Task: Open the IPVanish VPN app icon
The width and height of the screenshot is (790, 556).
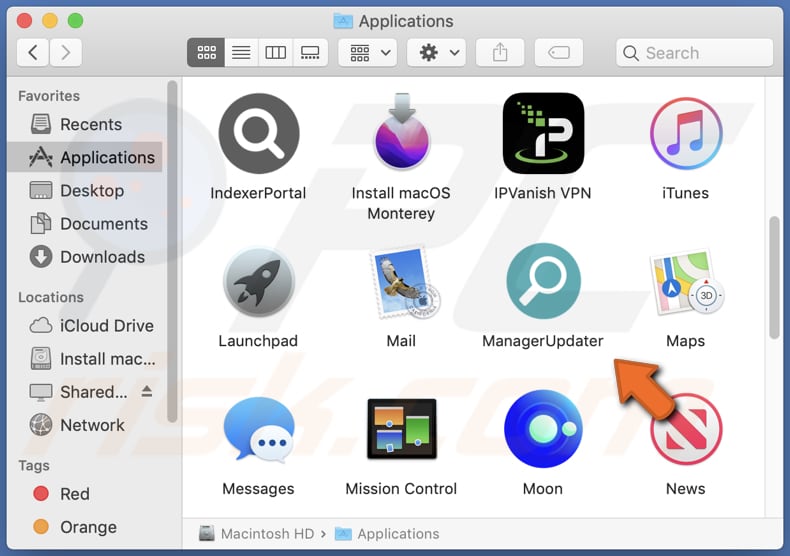Action: click(543, 133)
